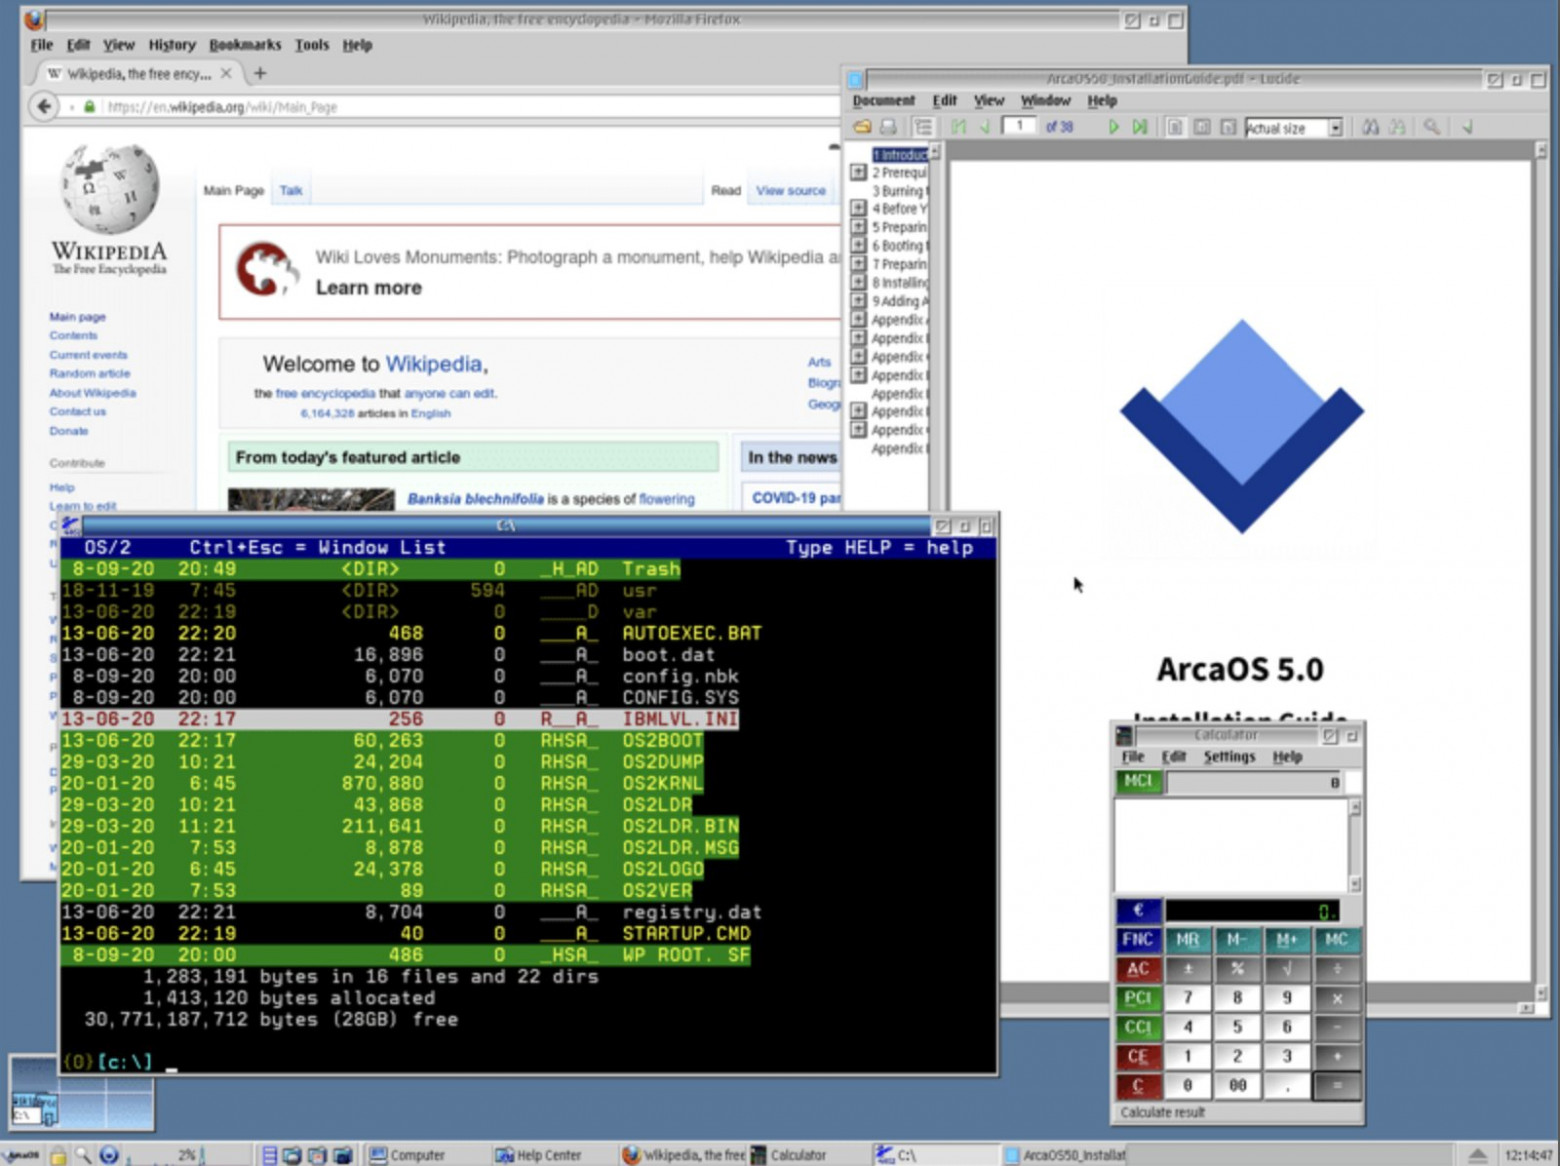Expand the '6 Booting' outline entry
Image resolution: width=1560 pixels, height=1166 pixels.
858,245
